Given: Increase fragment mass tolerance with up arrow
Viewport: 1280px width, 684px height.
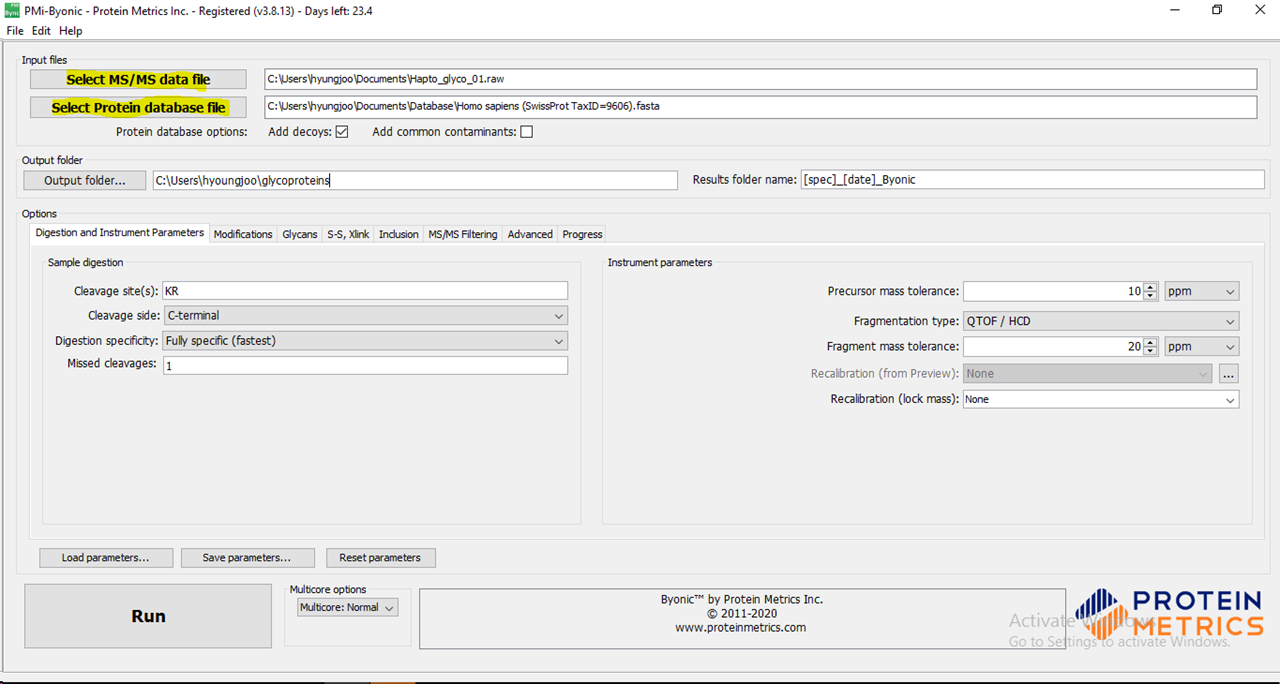Looking at the screenshot, I should pyautogui.click(x=1151, y=342).
